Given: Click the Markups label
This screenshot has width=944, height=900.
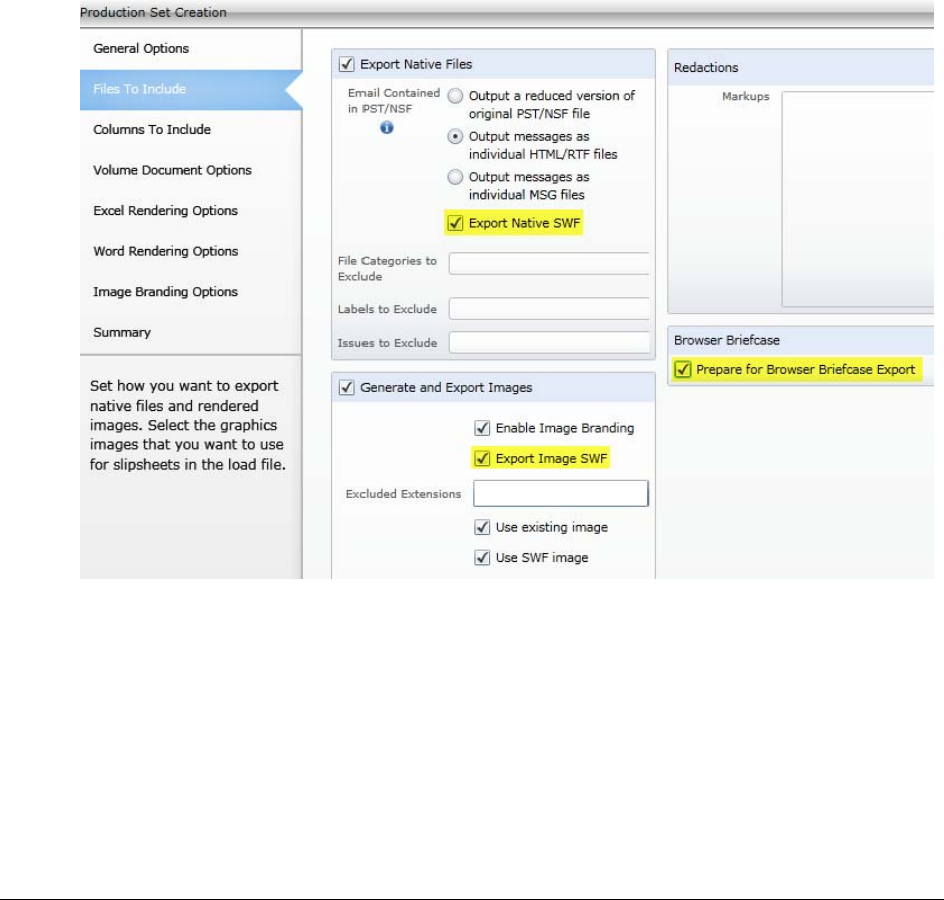Looking at the screenshot, I should (745, 96).
